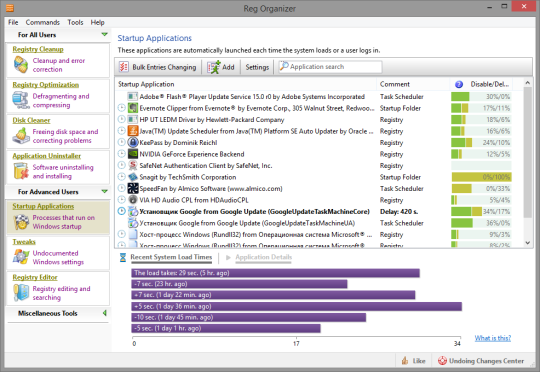Open the Commands menu
Screen dimensions: 540x372
coord(42,22)
